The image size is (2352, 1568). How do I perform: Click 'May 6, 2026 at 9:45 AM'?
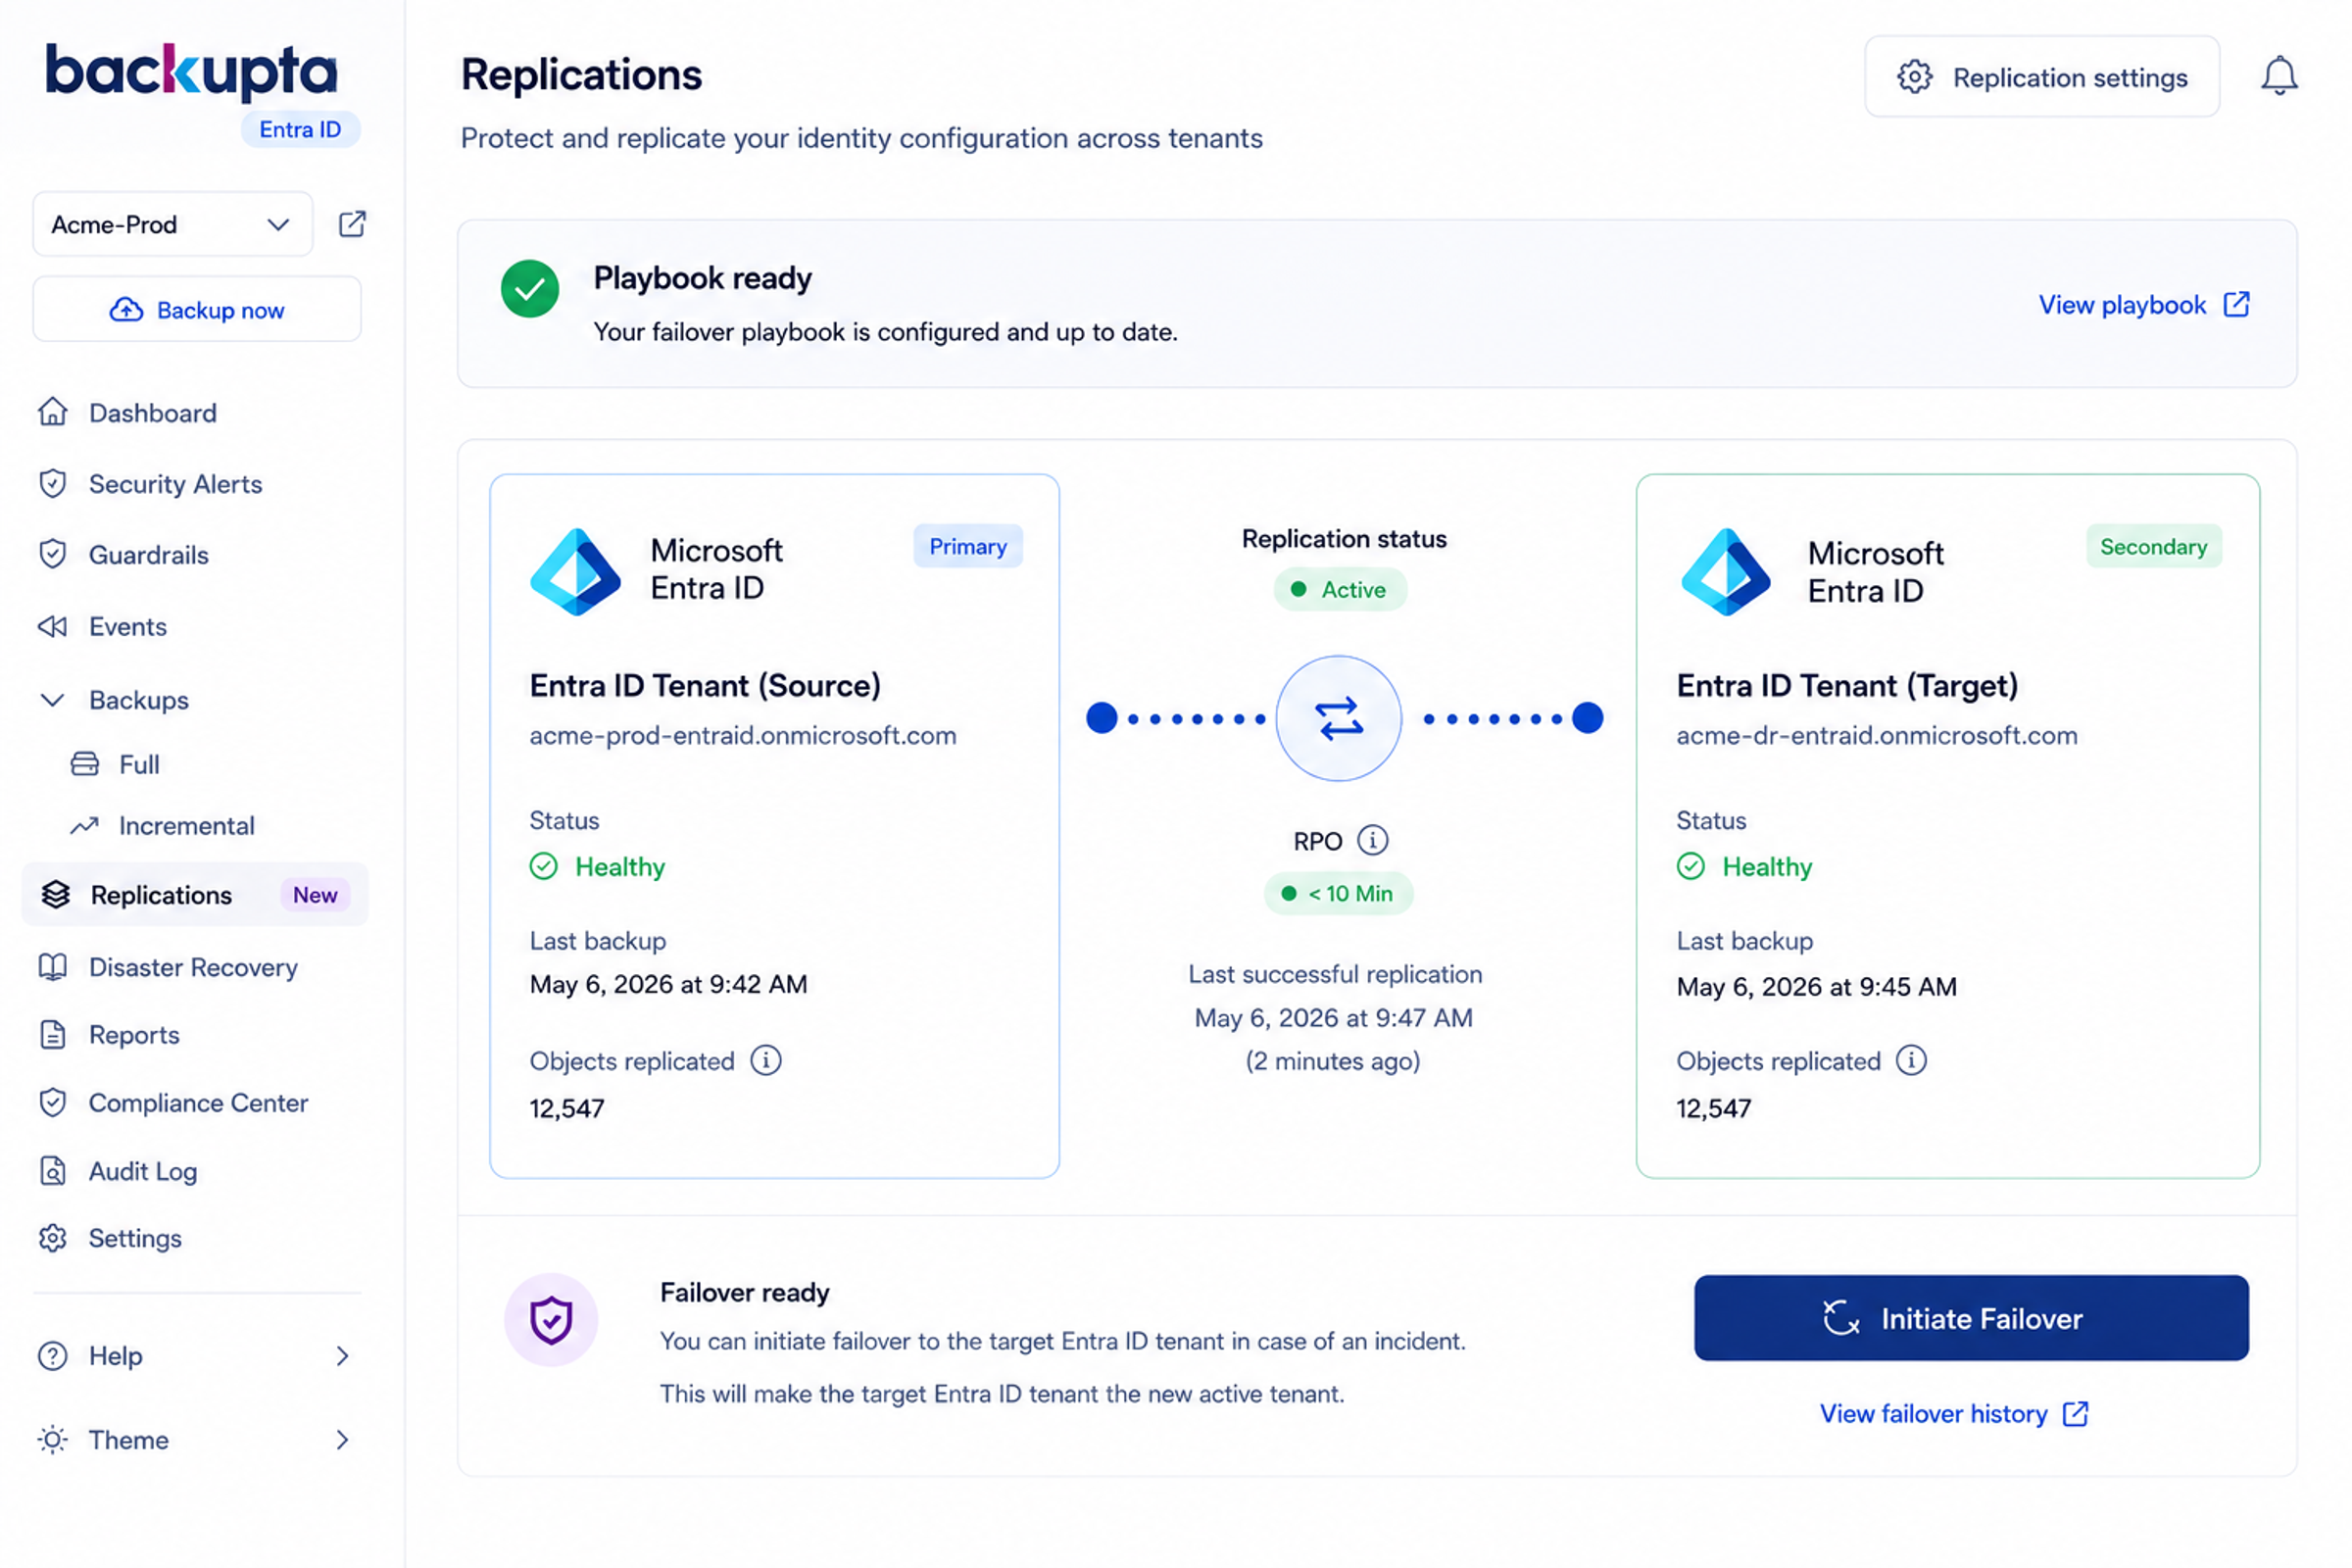point(1817,987)
